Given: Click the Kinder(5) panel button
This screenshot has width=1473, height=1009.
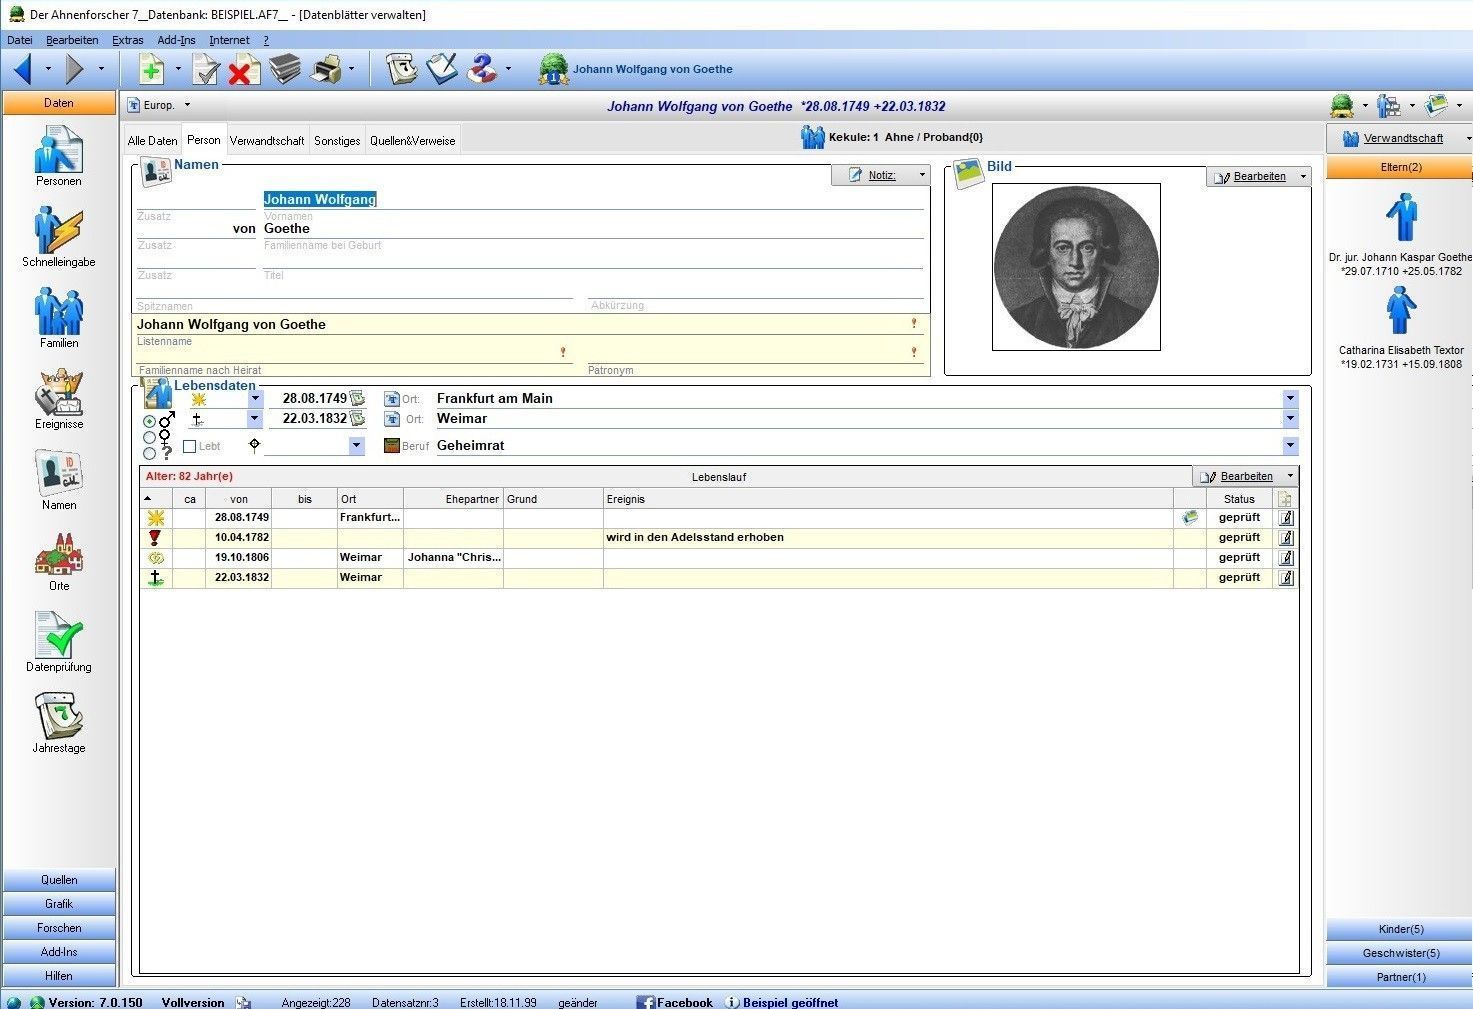Looking at the screenshot, I should click(x=1400, y=929).
